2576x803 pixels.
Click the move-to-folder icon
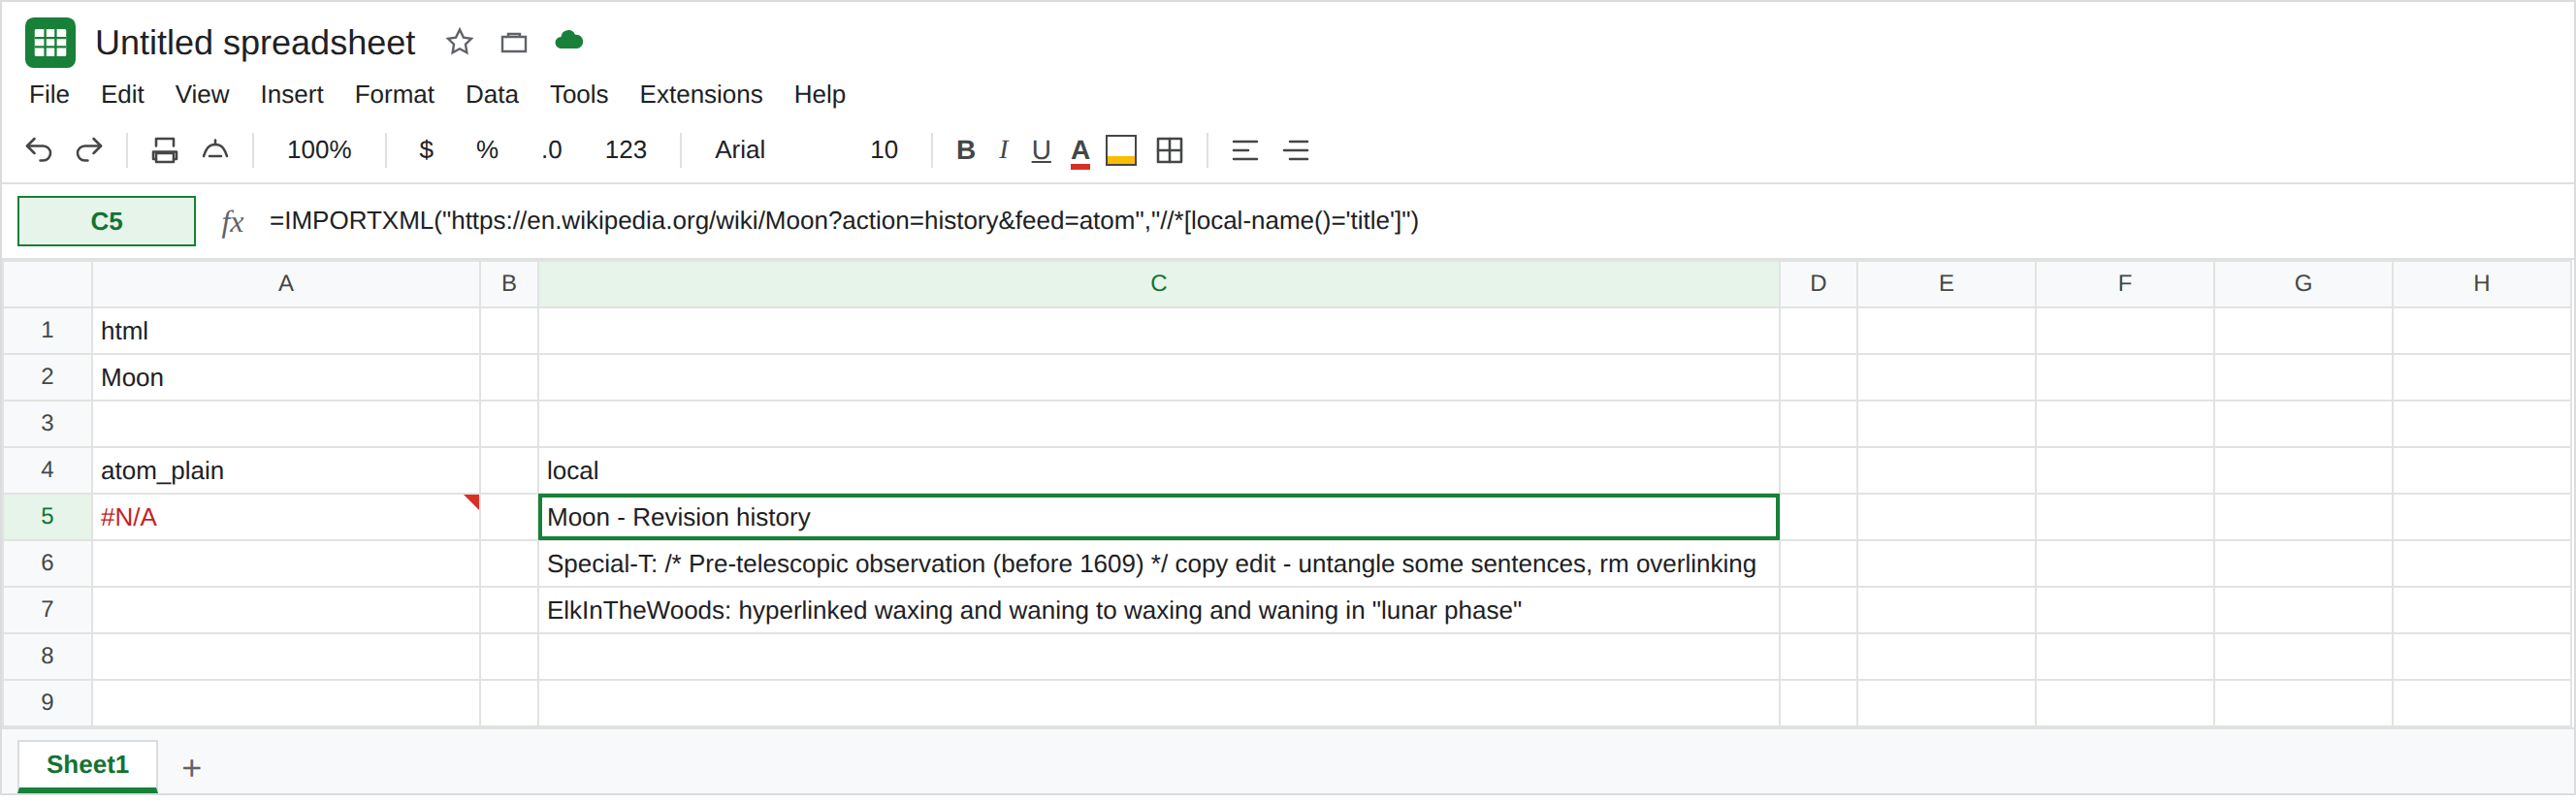[x=514, y=42]
